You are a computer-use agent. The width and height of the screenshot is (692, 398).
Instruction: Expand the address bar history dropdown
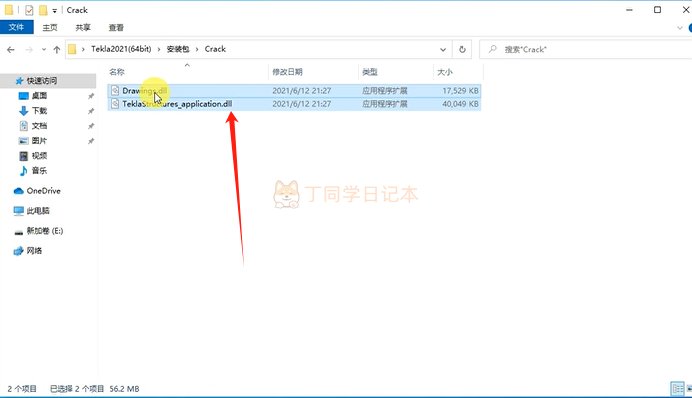(x=443, y=49)
